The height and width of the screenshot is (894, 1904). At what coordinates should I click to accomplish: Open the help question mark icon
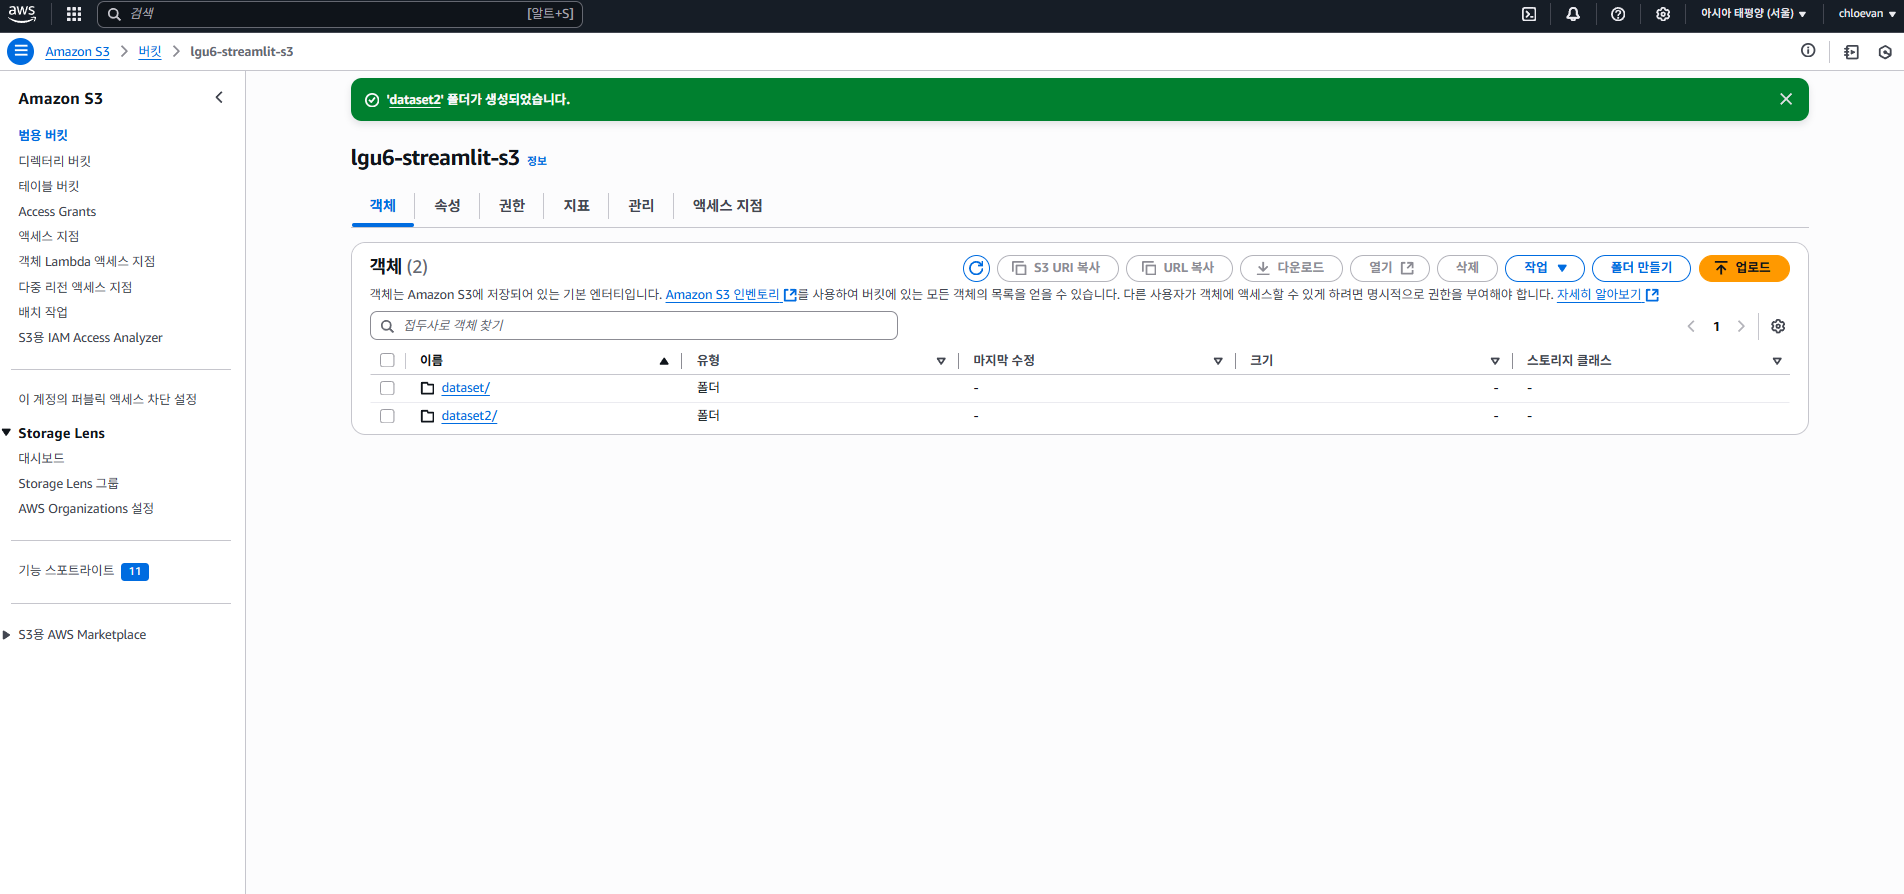click(1618, 14)
